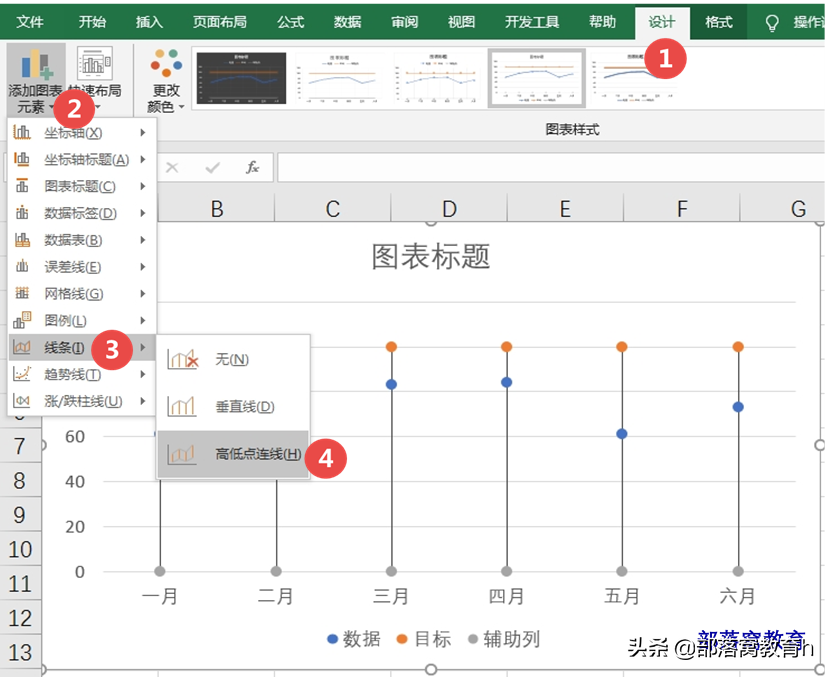The height and width of the screenshot is (677, 833).
Task: Switch to the 数据 ribbon tab
Action: click(347, 22)
